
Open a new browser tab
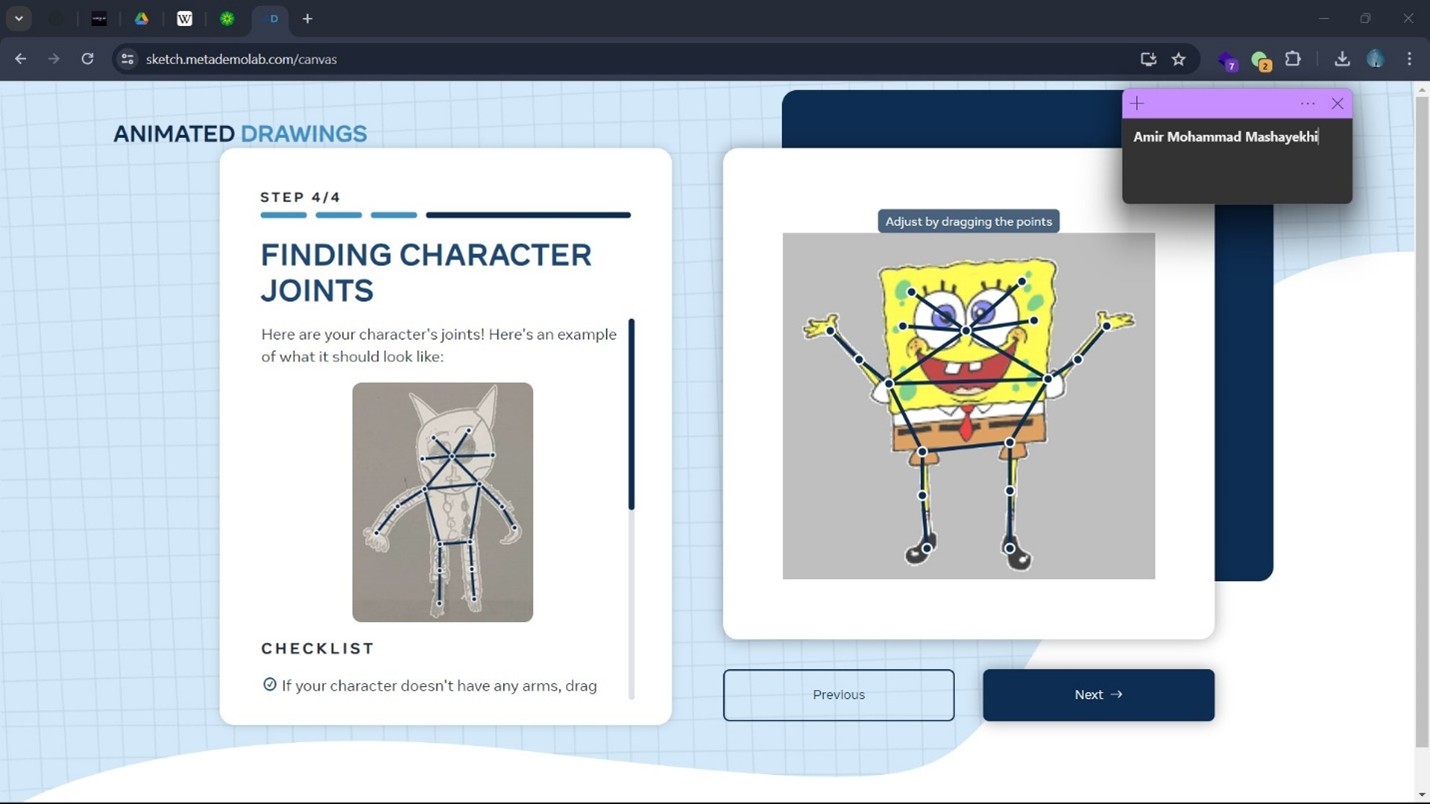click(x=308, y=18)
